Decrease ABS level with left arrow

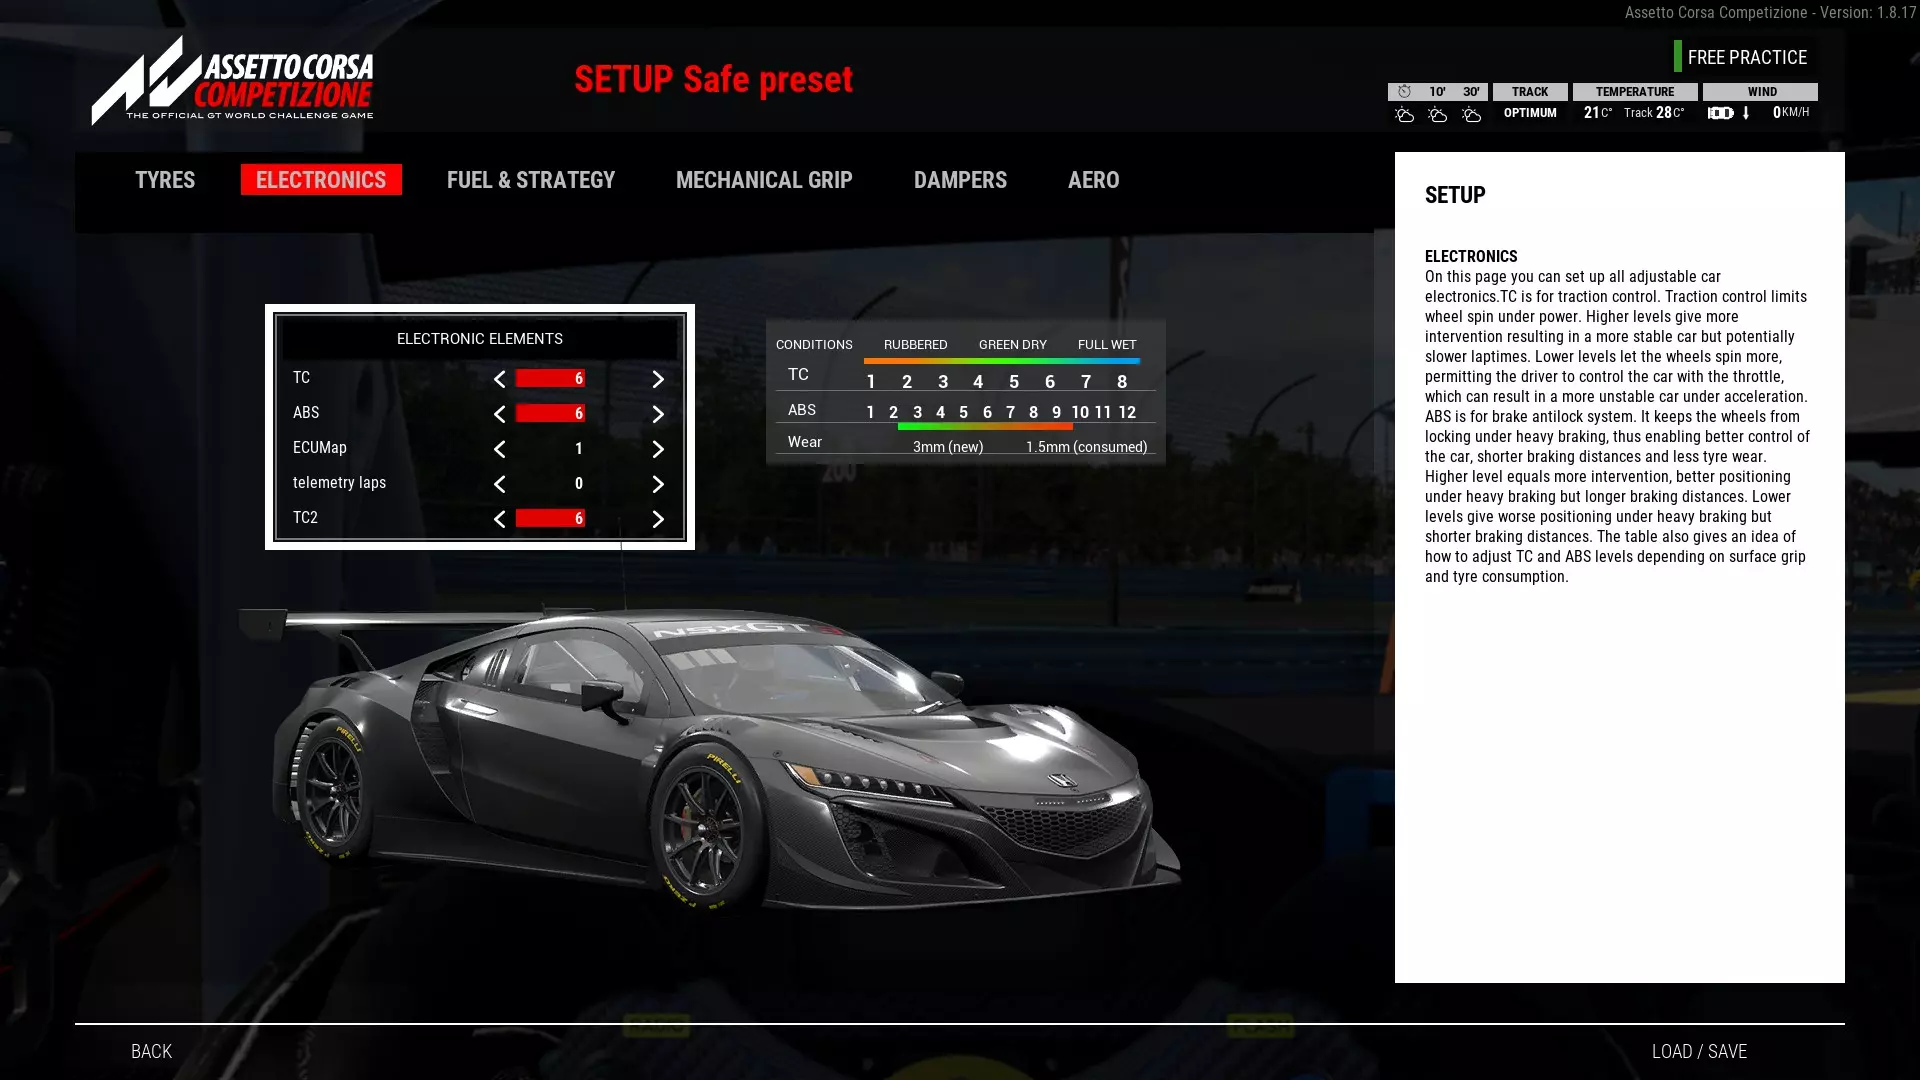tap(499, 414)
